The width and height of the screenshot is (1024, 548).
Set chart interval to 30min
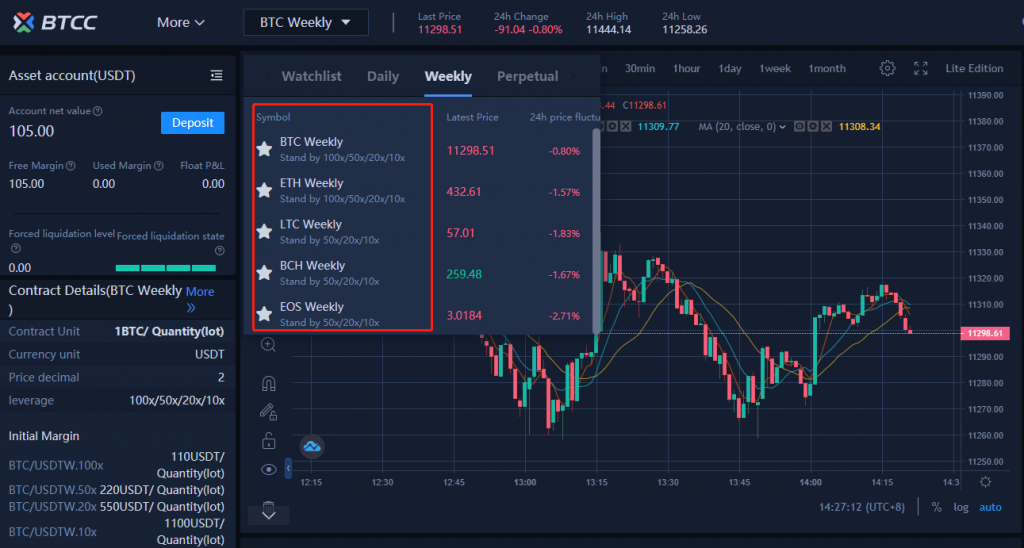tap(640, 69)
